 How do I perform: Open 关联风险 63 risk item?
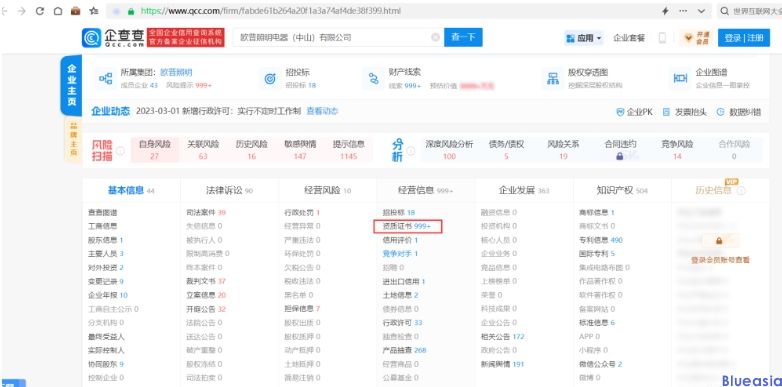coord(203,150)
